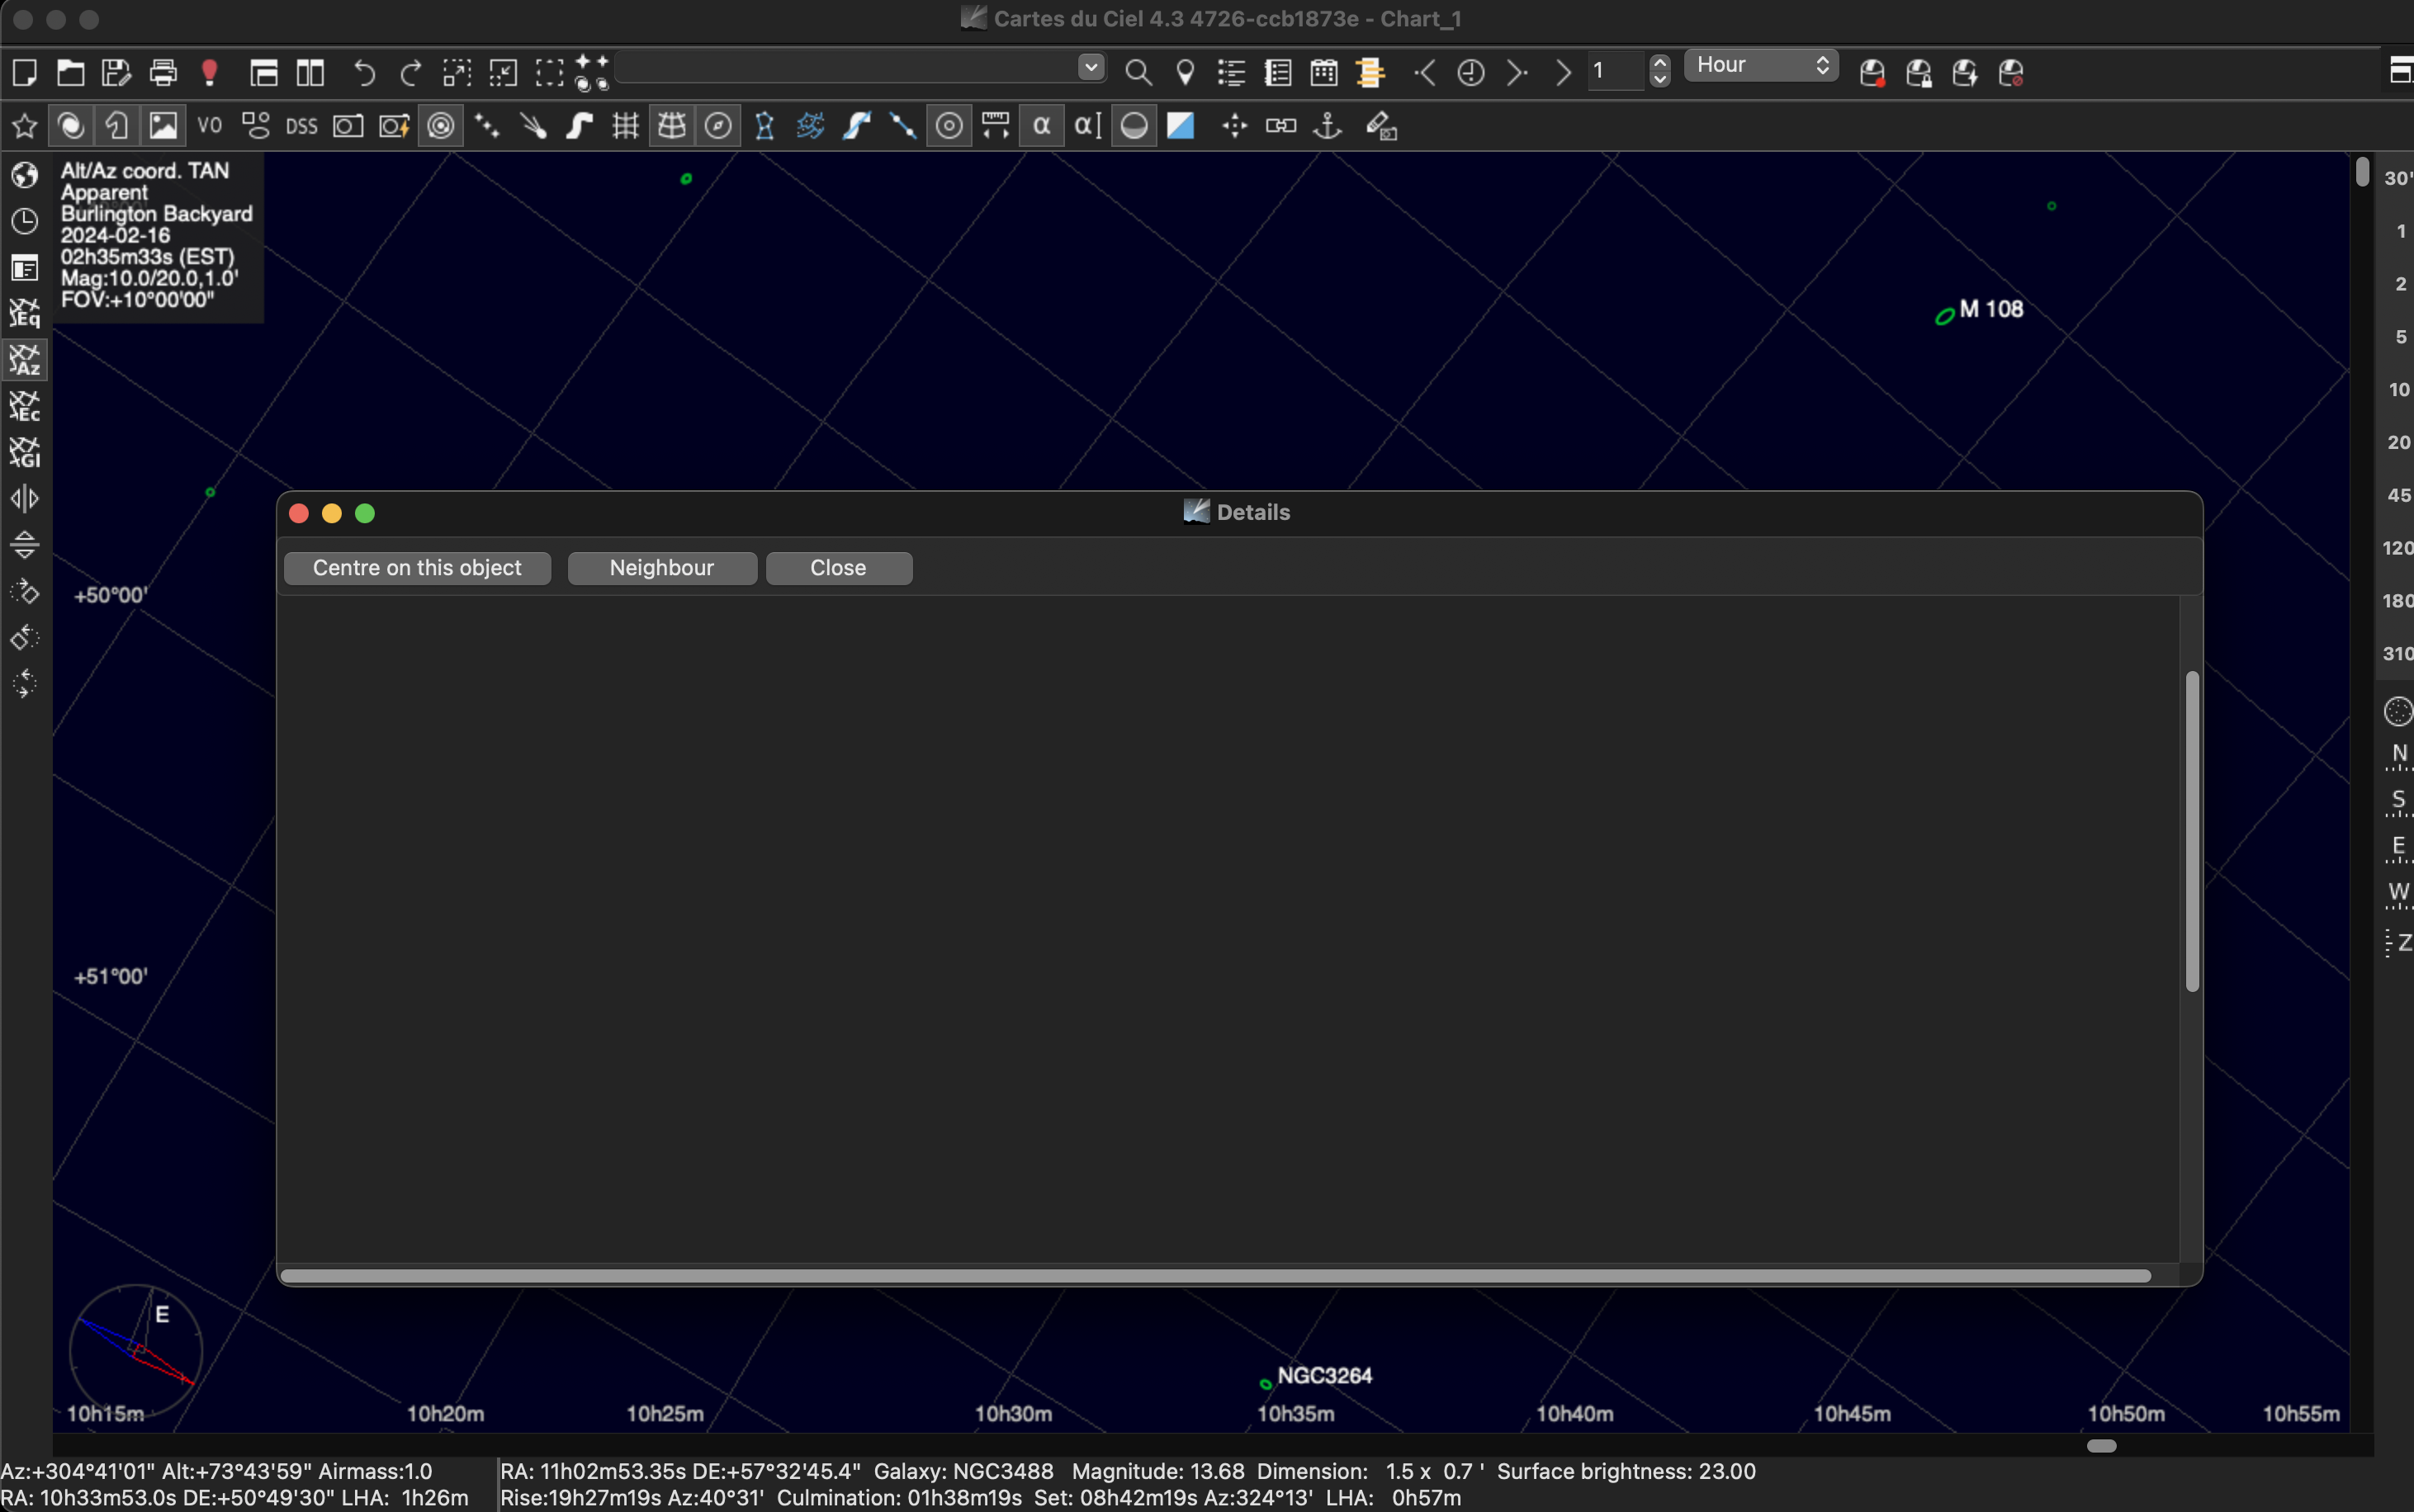Viewport: 2414px width, 1512px height.
Task: Increase the time step value with the stepper
Action: 1660,62
